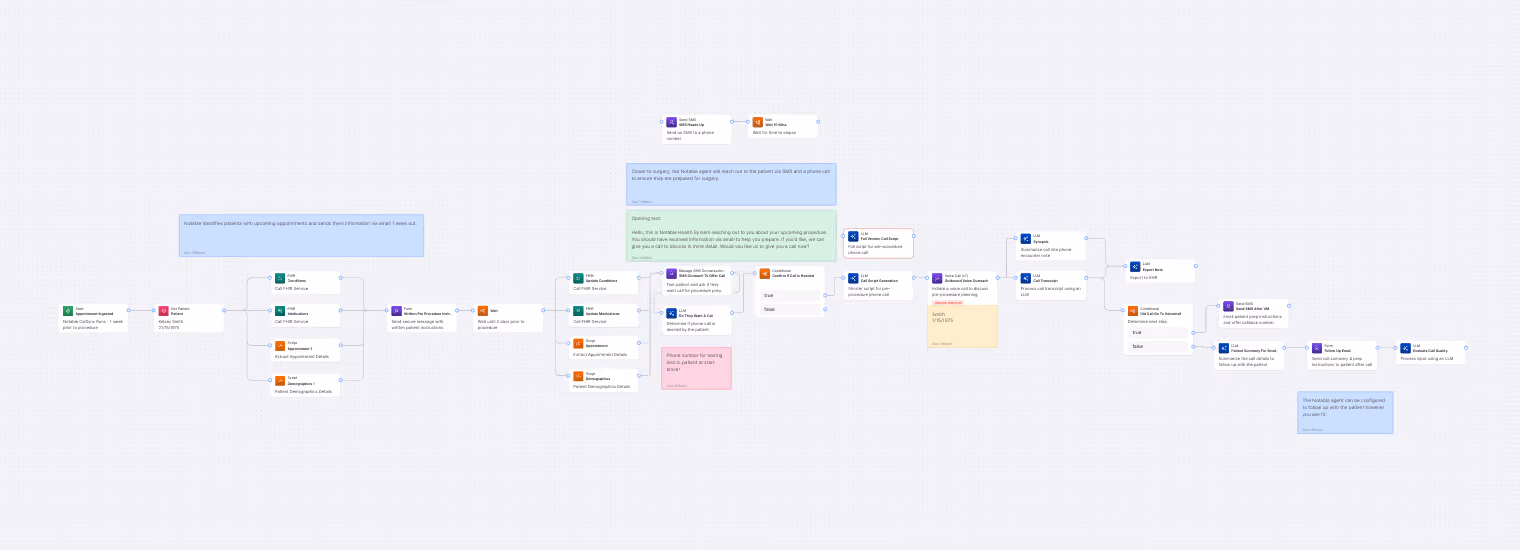Image resolution: width=1520 pixels, height=550 pixels.
Task: Click the Script Demographics 1 node icon
Action: coord(280,380)
